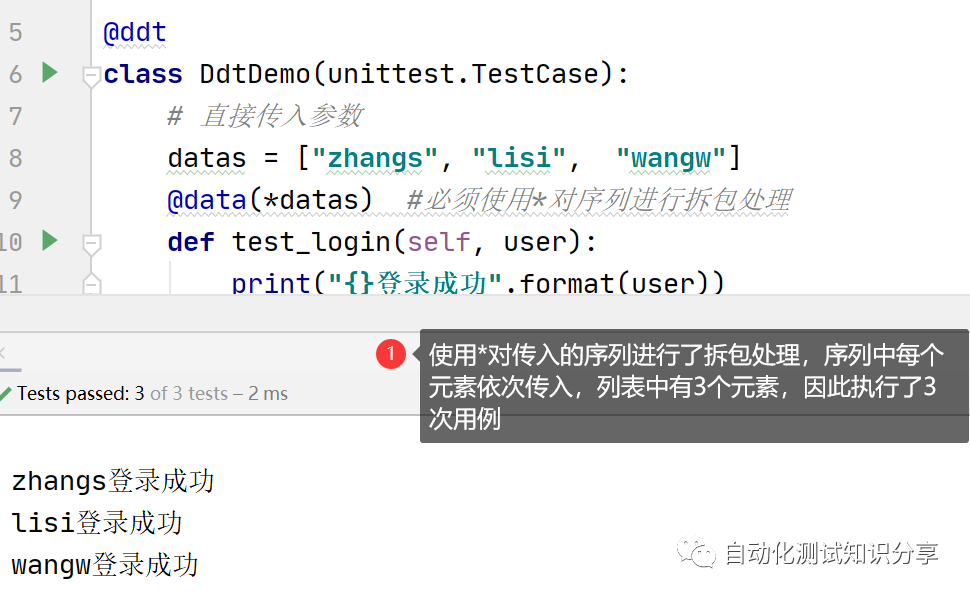The image size is (970, 596).
Task: Click the @data decorator on line 9
Action: click(206, 200)
